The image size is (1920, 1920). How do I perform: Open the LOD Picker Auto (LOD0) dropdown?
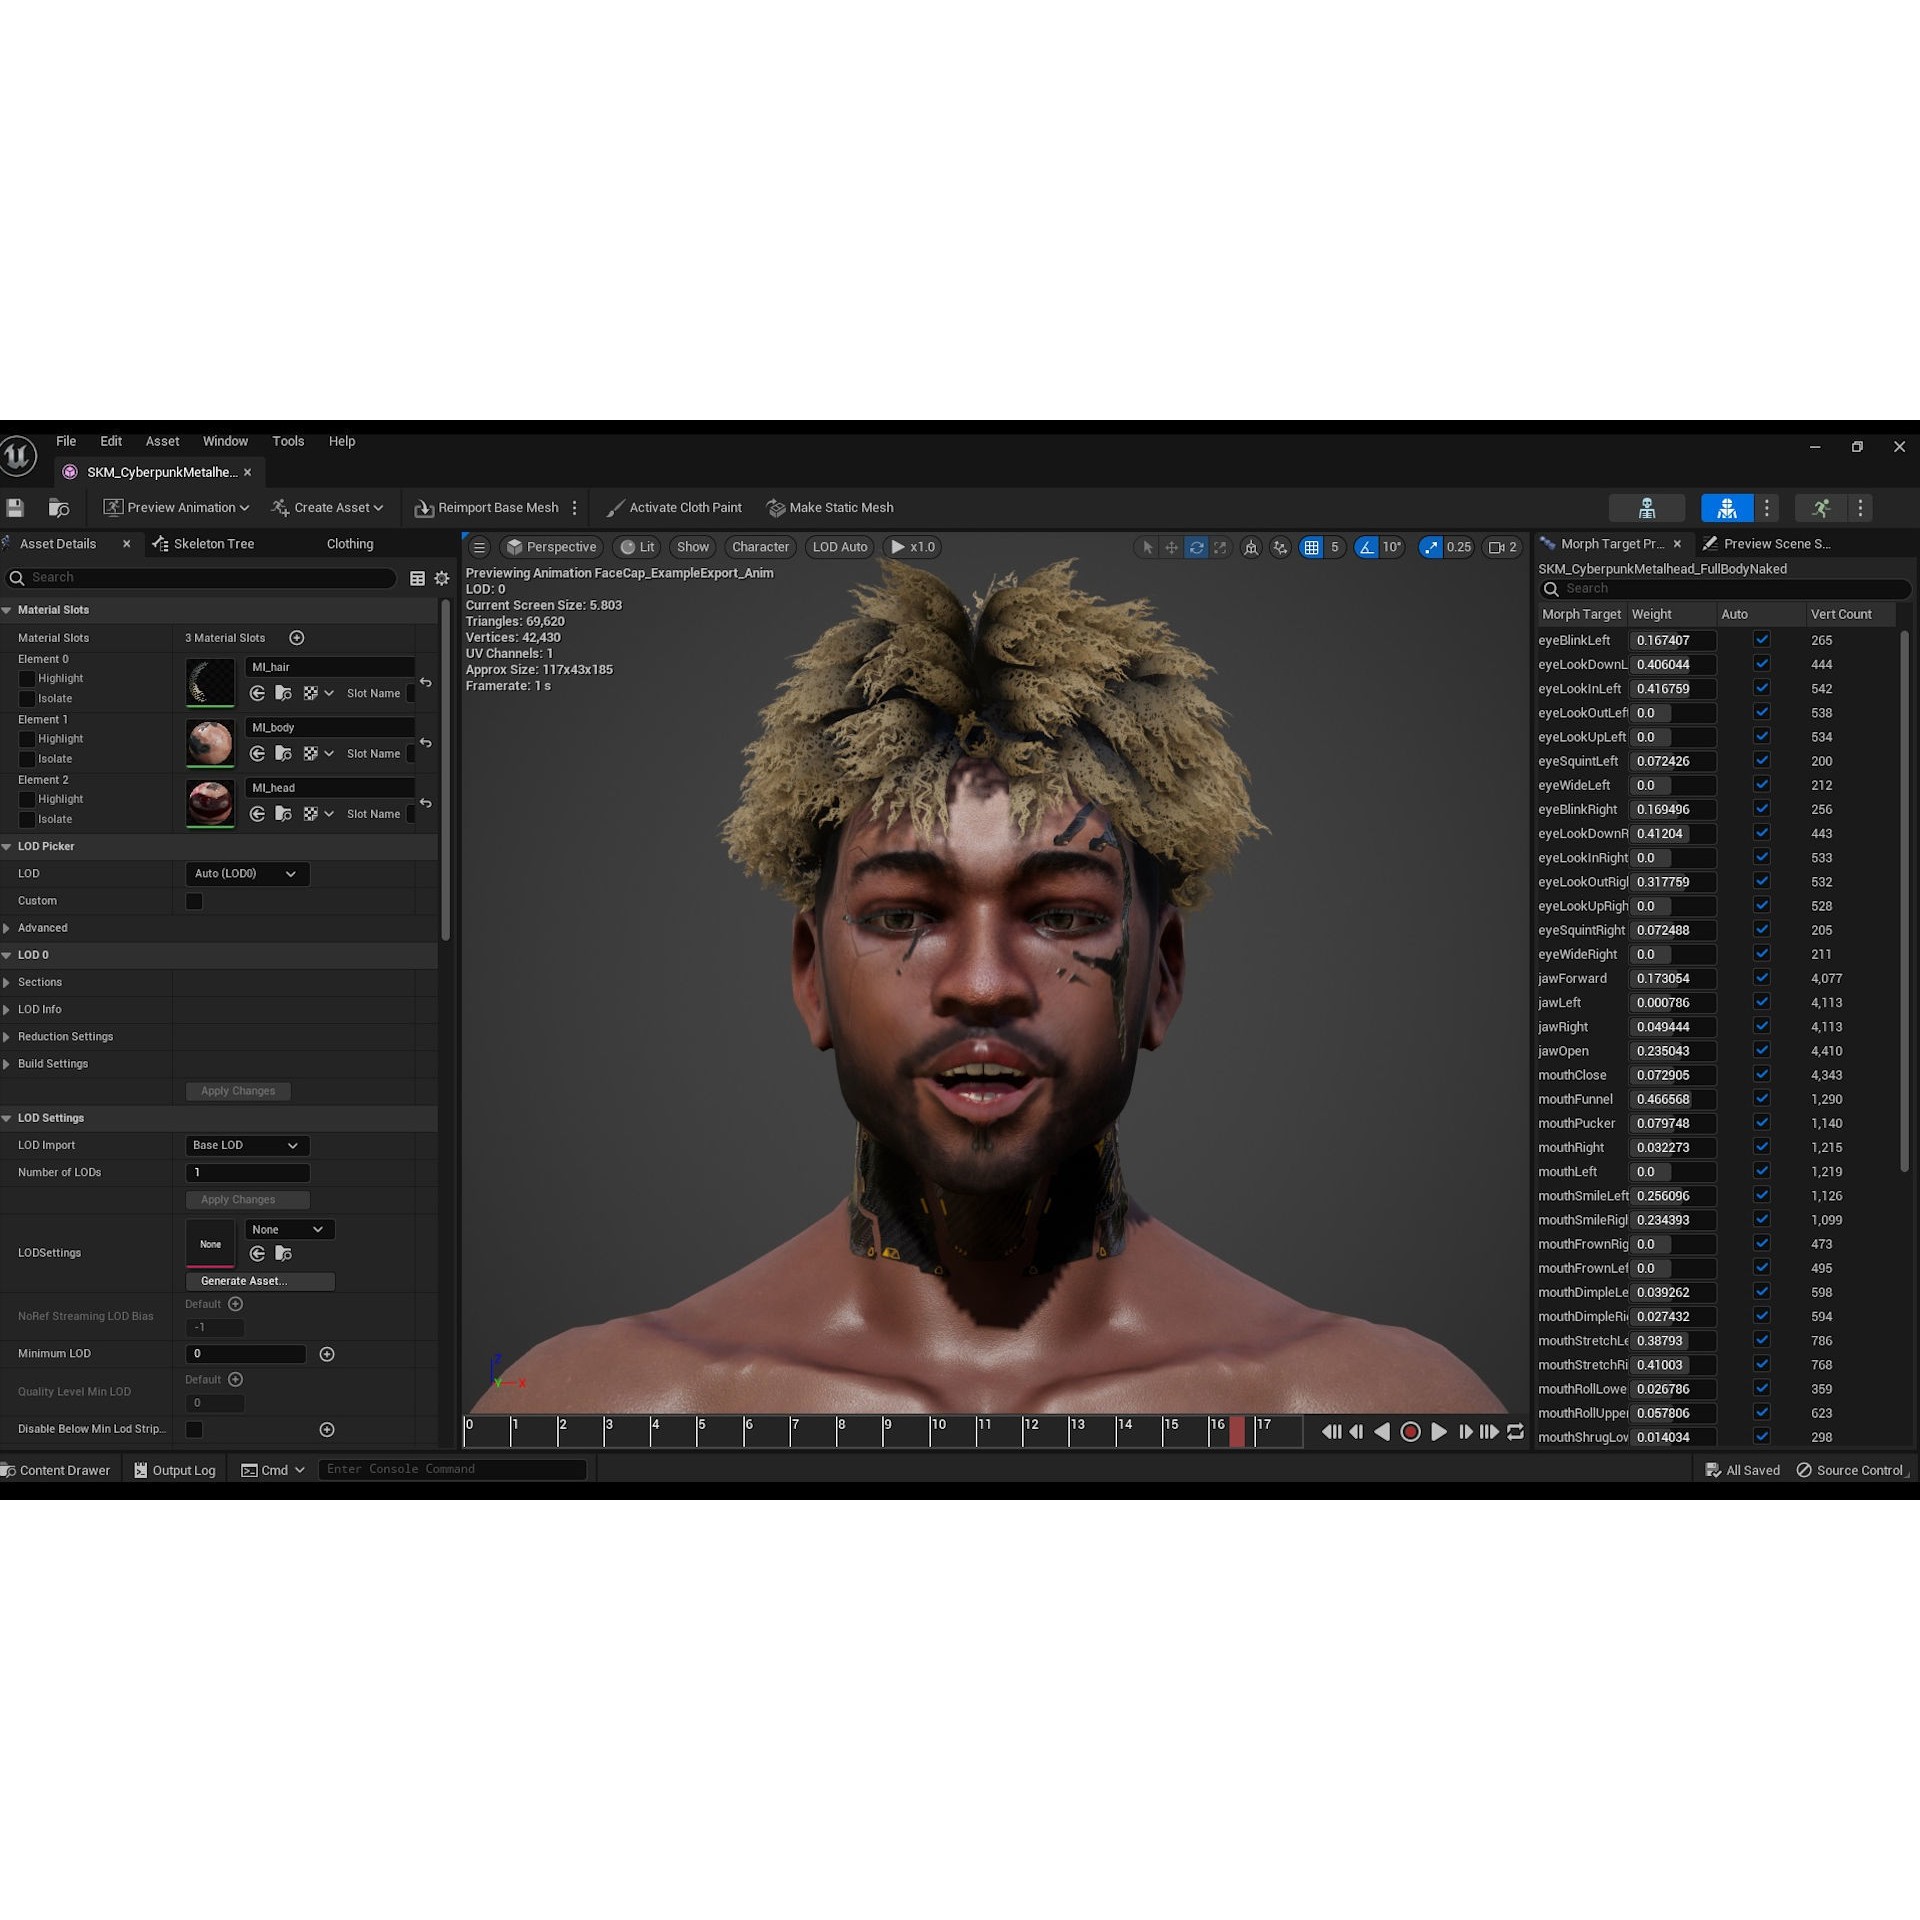click(246, 873)
